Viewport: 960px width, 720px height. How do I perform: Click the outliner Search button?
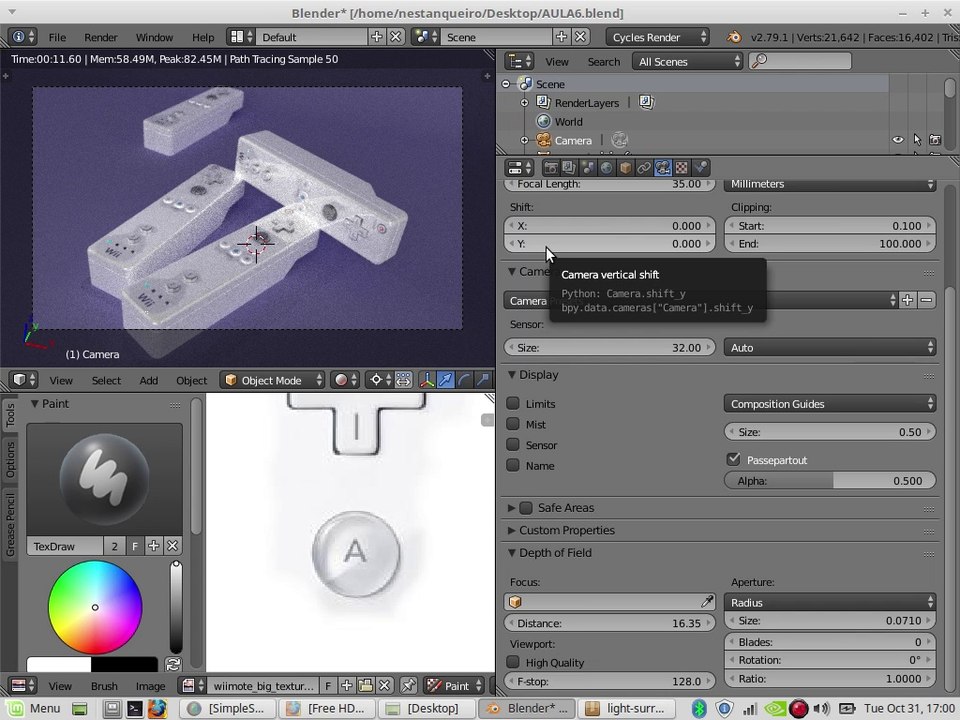click(604, 62)
